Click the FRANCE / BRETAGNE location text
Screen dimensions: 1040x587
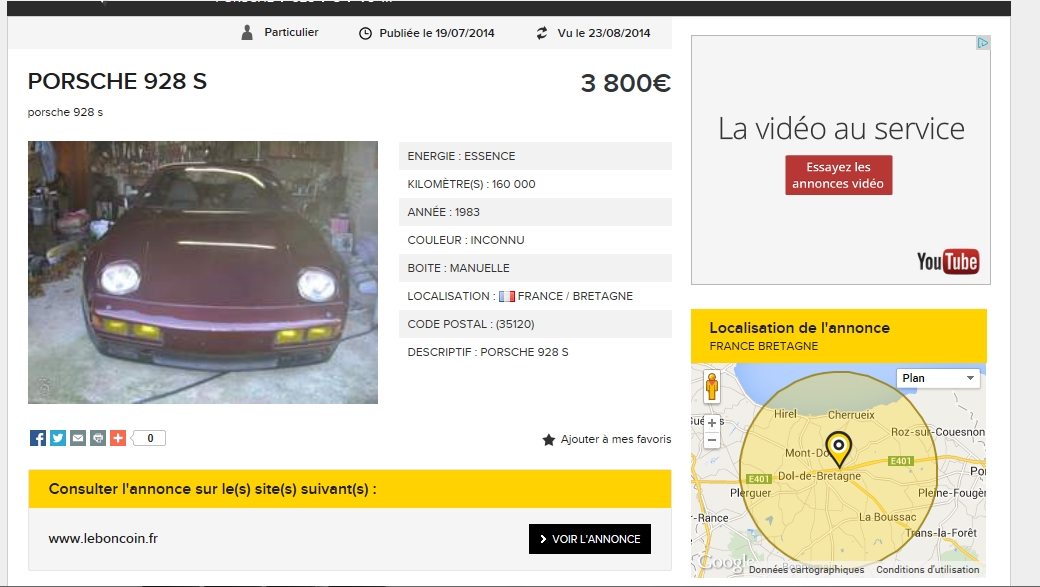click(x=575, y=296)
